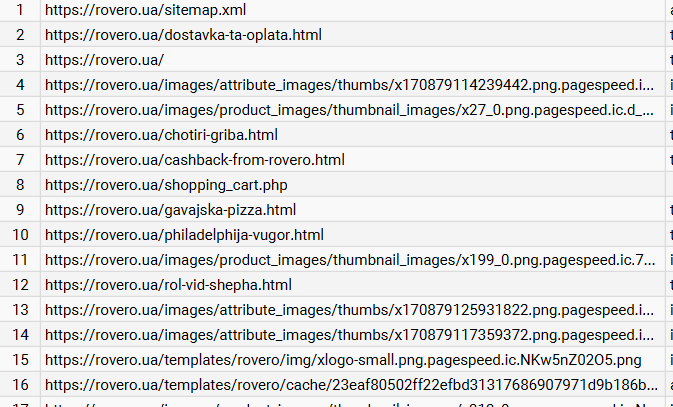
Task: Select the gavajska-pizza.html URL cell
Action: tap(170, 210)
